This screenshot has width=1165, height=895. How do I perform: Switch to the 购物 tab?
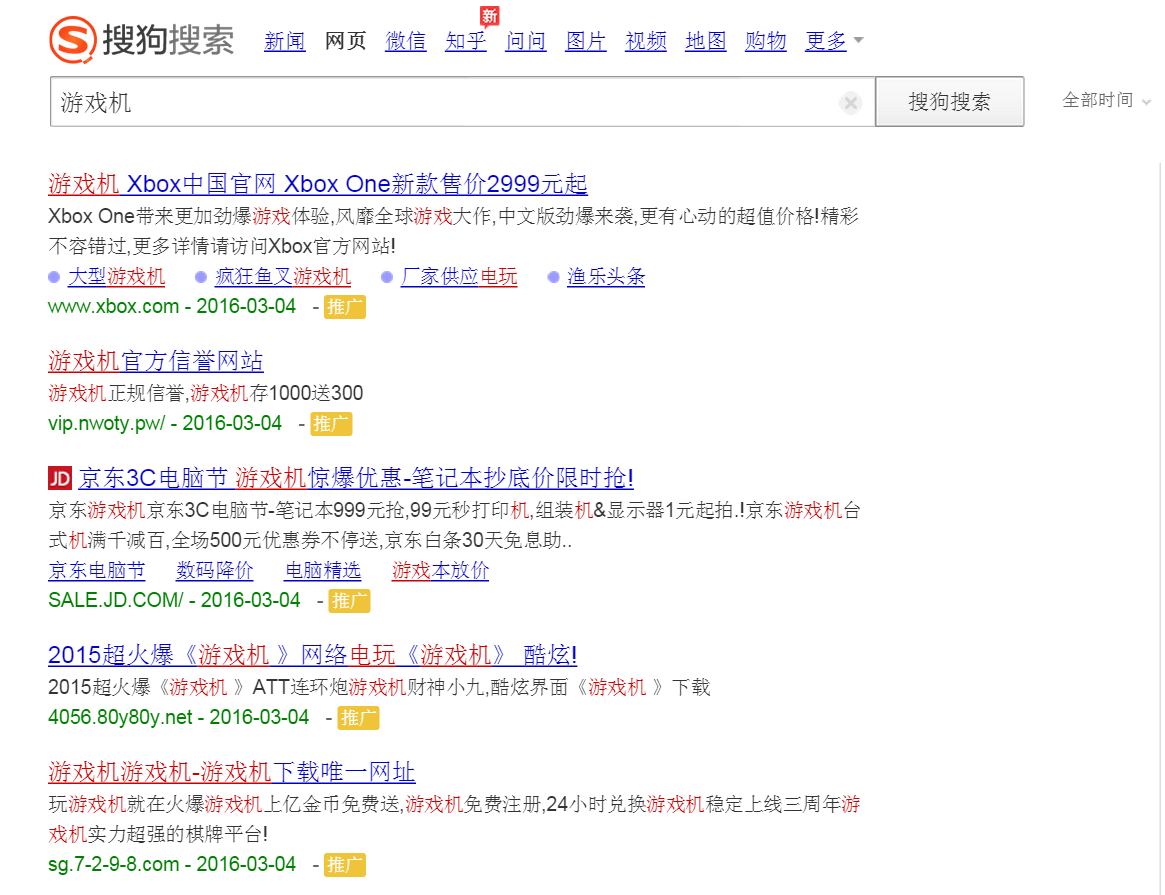point(766,41)
